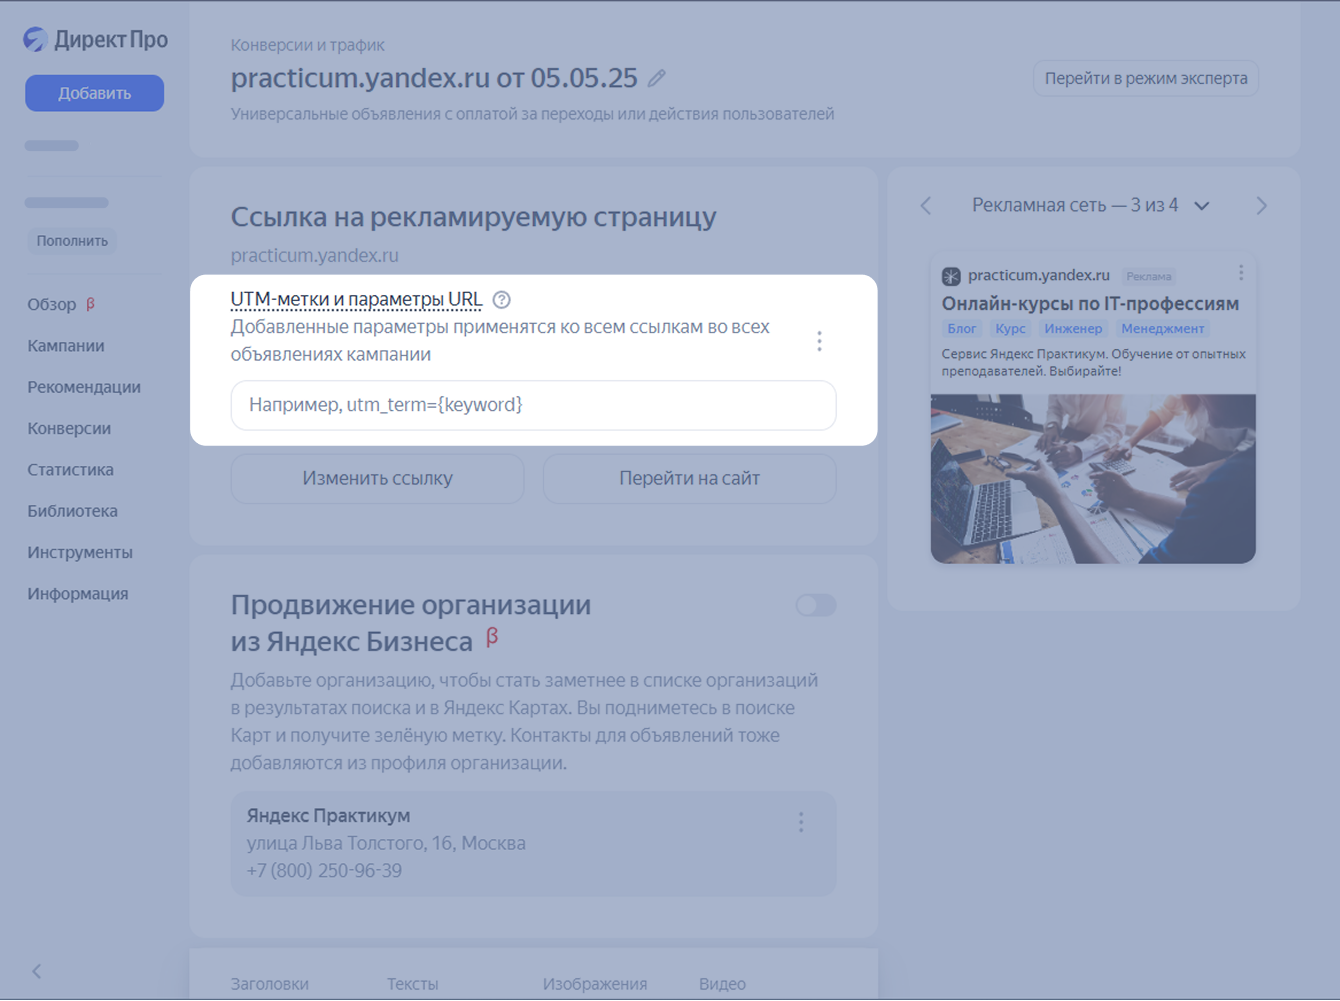This screenshot has height=1001, width=1340.
Task: Click Перейти в режим эксперта button
Action: pyautogui.click(x=1146, y=78)
